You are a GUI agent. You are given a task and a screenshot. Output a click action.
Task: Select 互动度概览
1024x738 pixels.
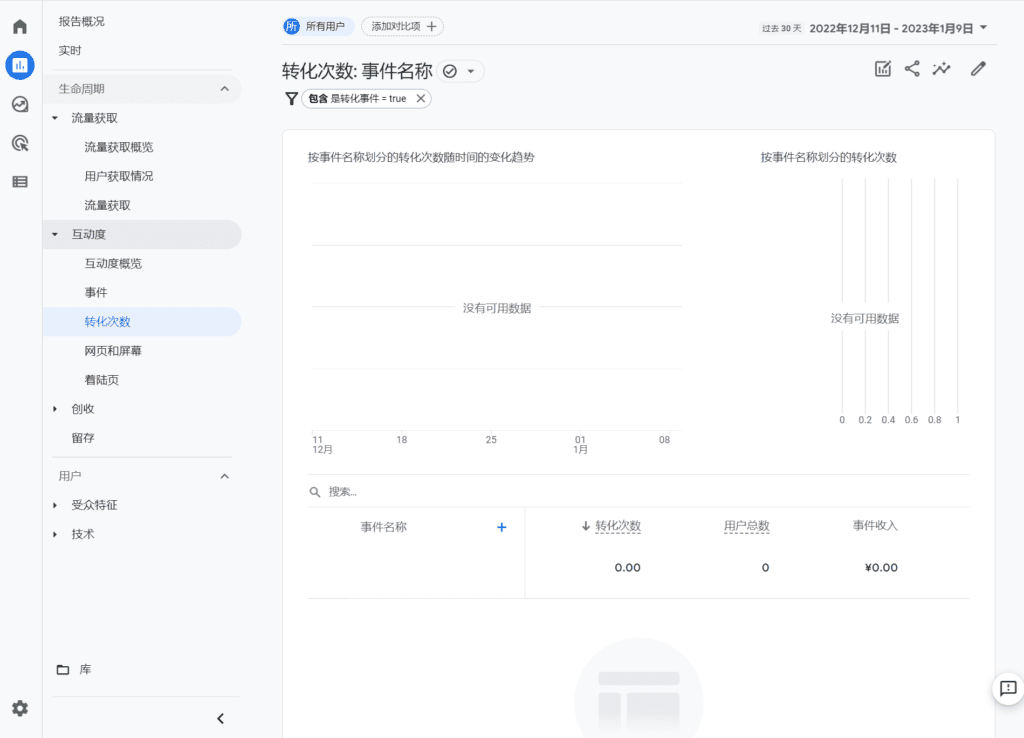click(x=113, y=263)
